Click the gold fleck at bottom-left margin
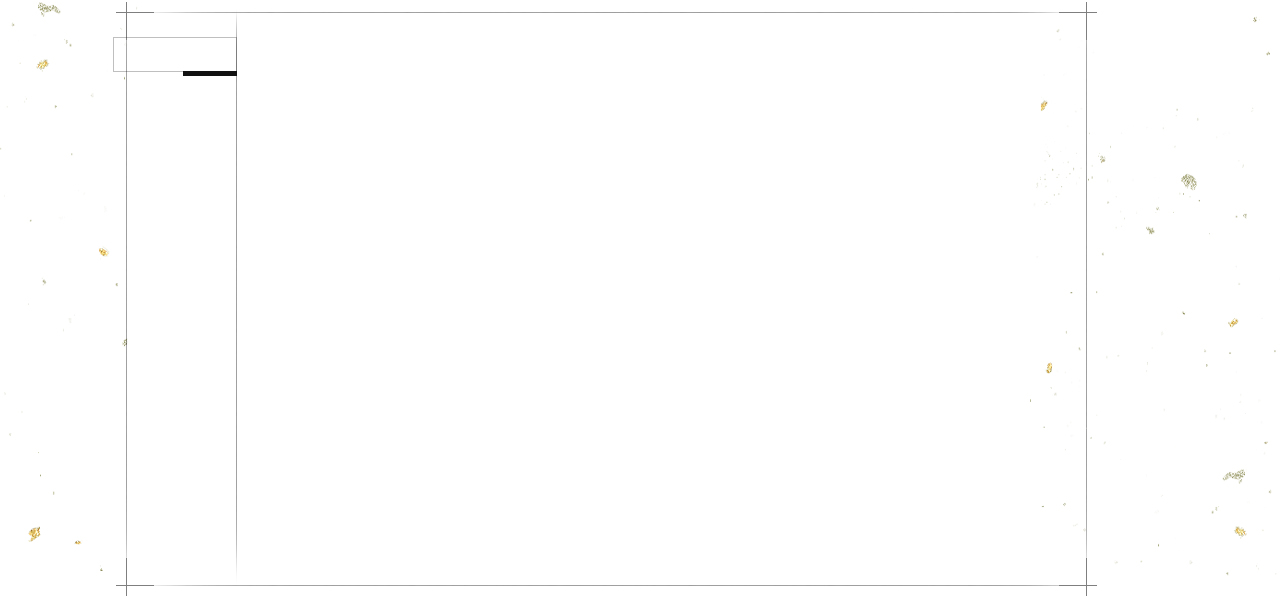The image size is (1280, 601). [x=34, y=534]
